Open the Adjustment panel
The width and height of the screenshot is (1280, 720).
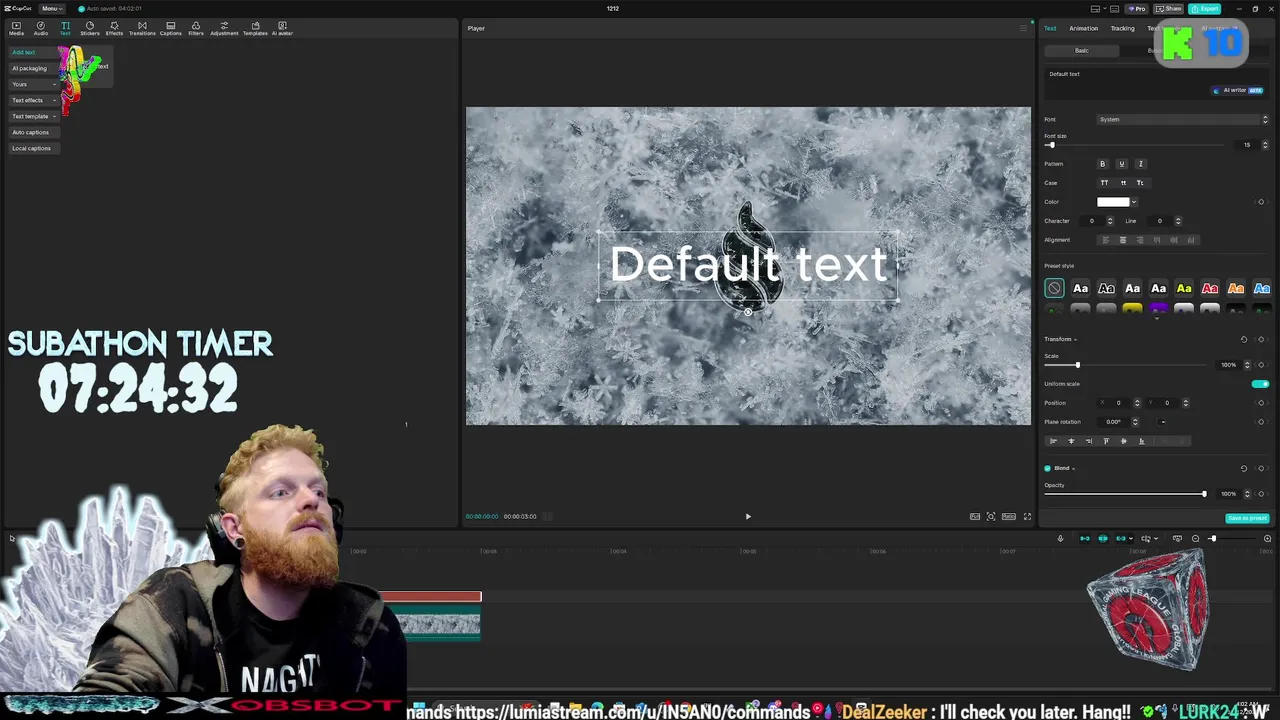(x=224, y=28)
